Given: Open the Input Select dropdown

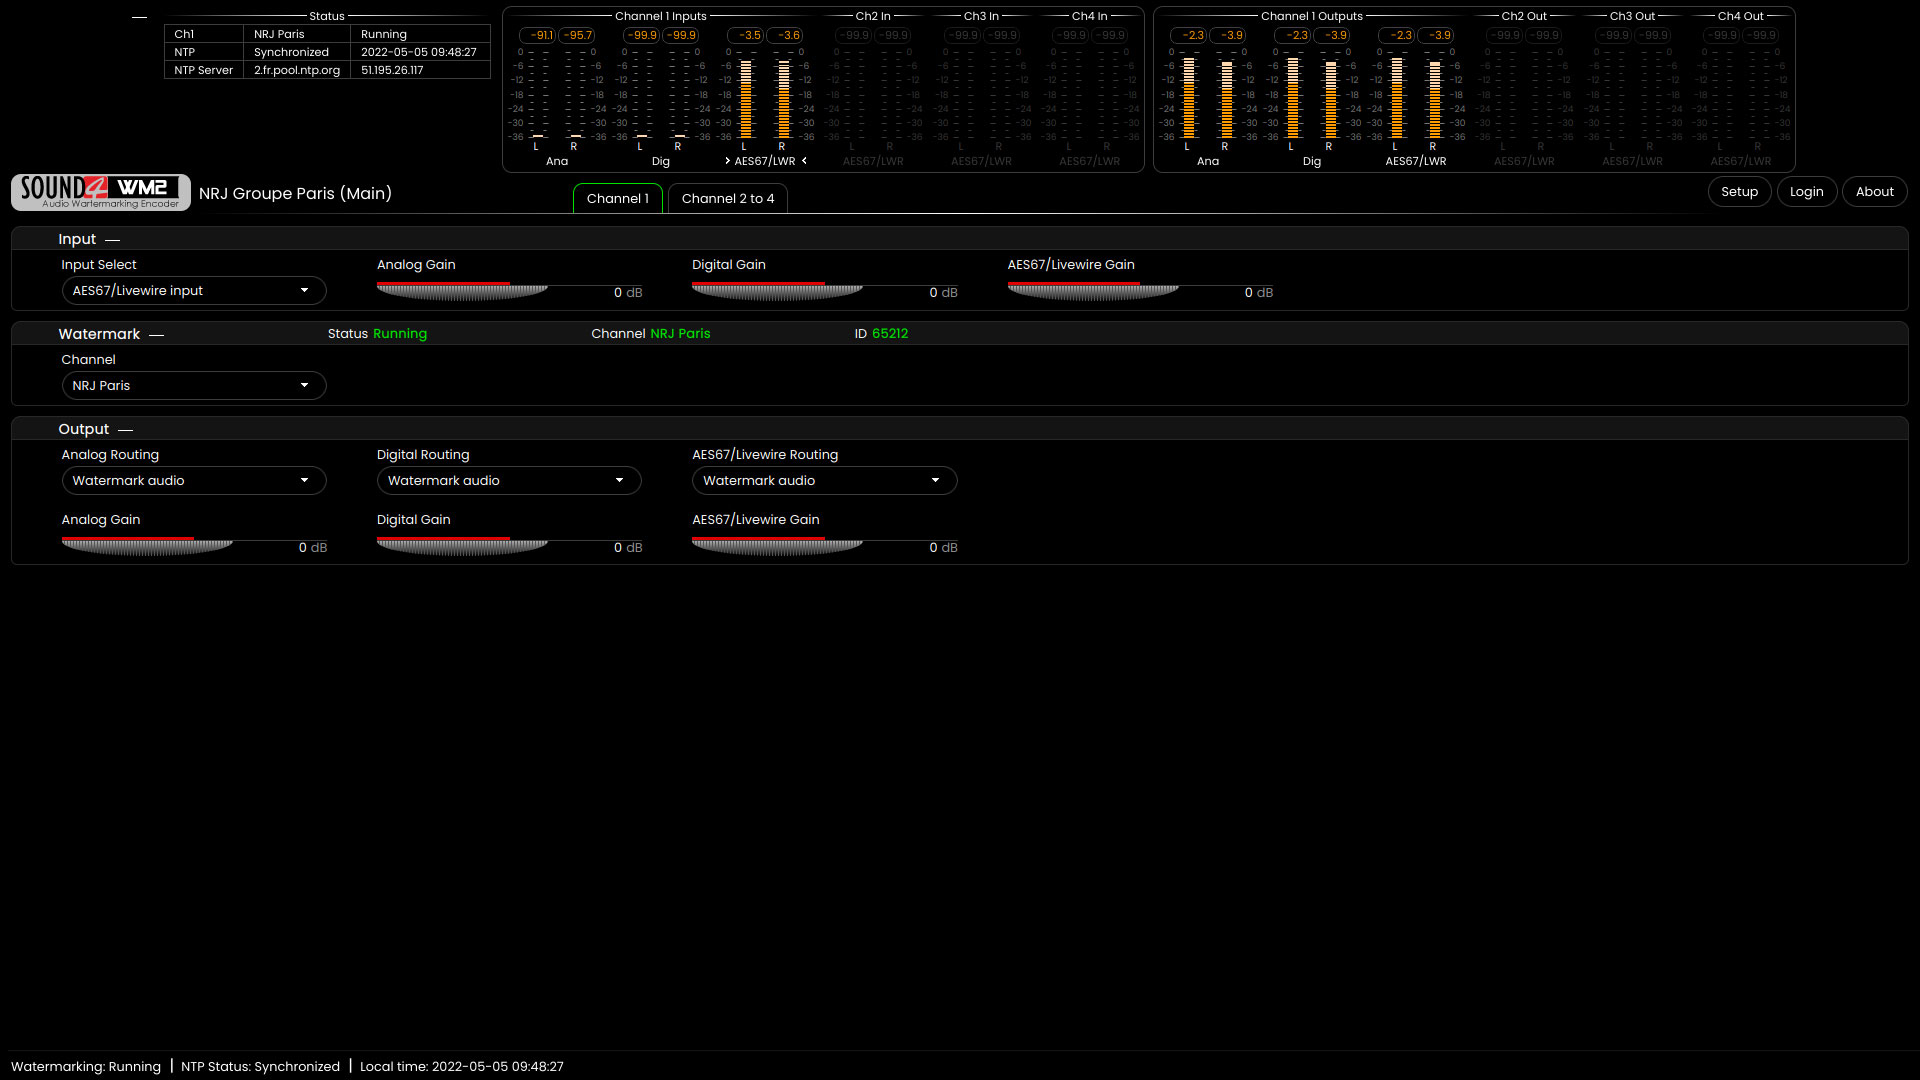Looking at the screenshot, I should click(193, 291).
